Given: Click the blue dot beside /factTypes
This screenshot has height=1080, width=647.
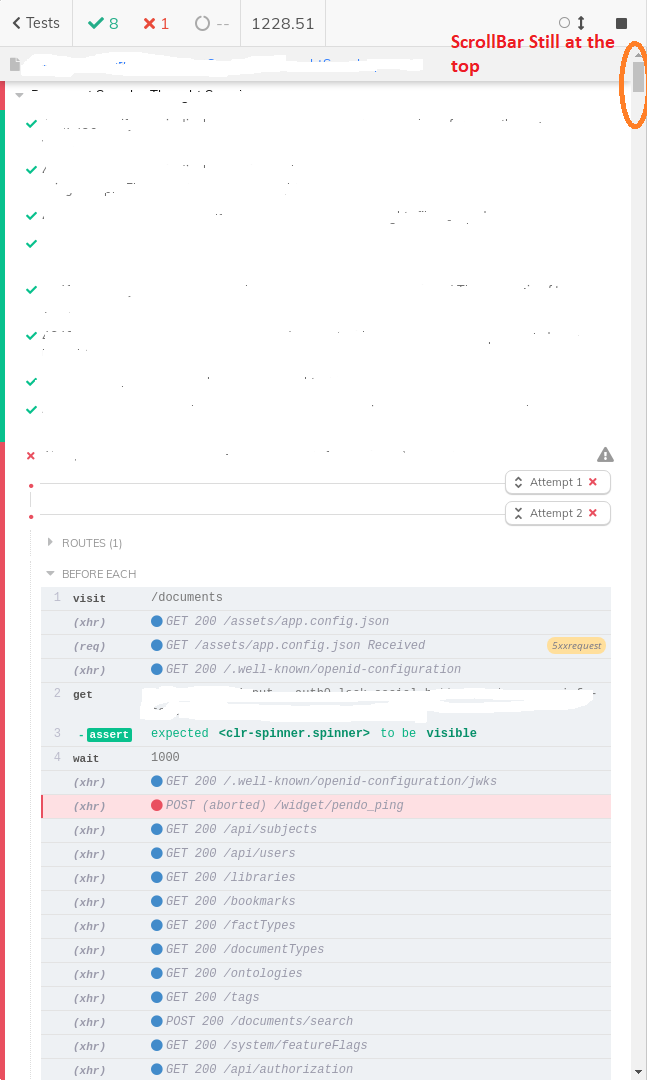Looking at the screenshot, I should pyautogui.click(x=156, y=926).
